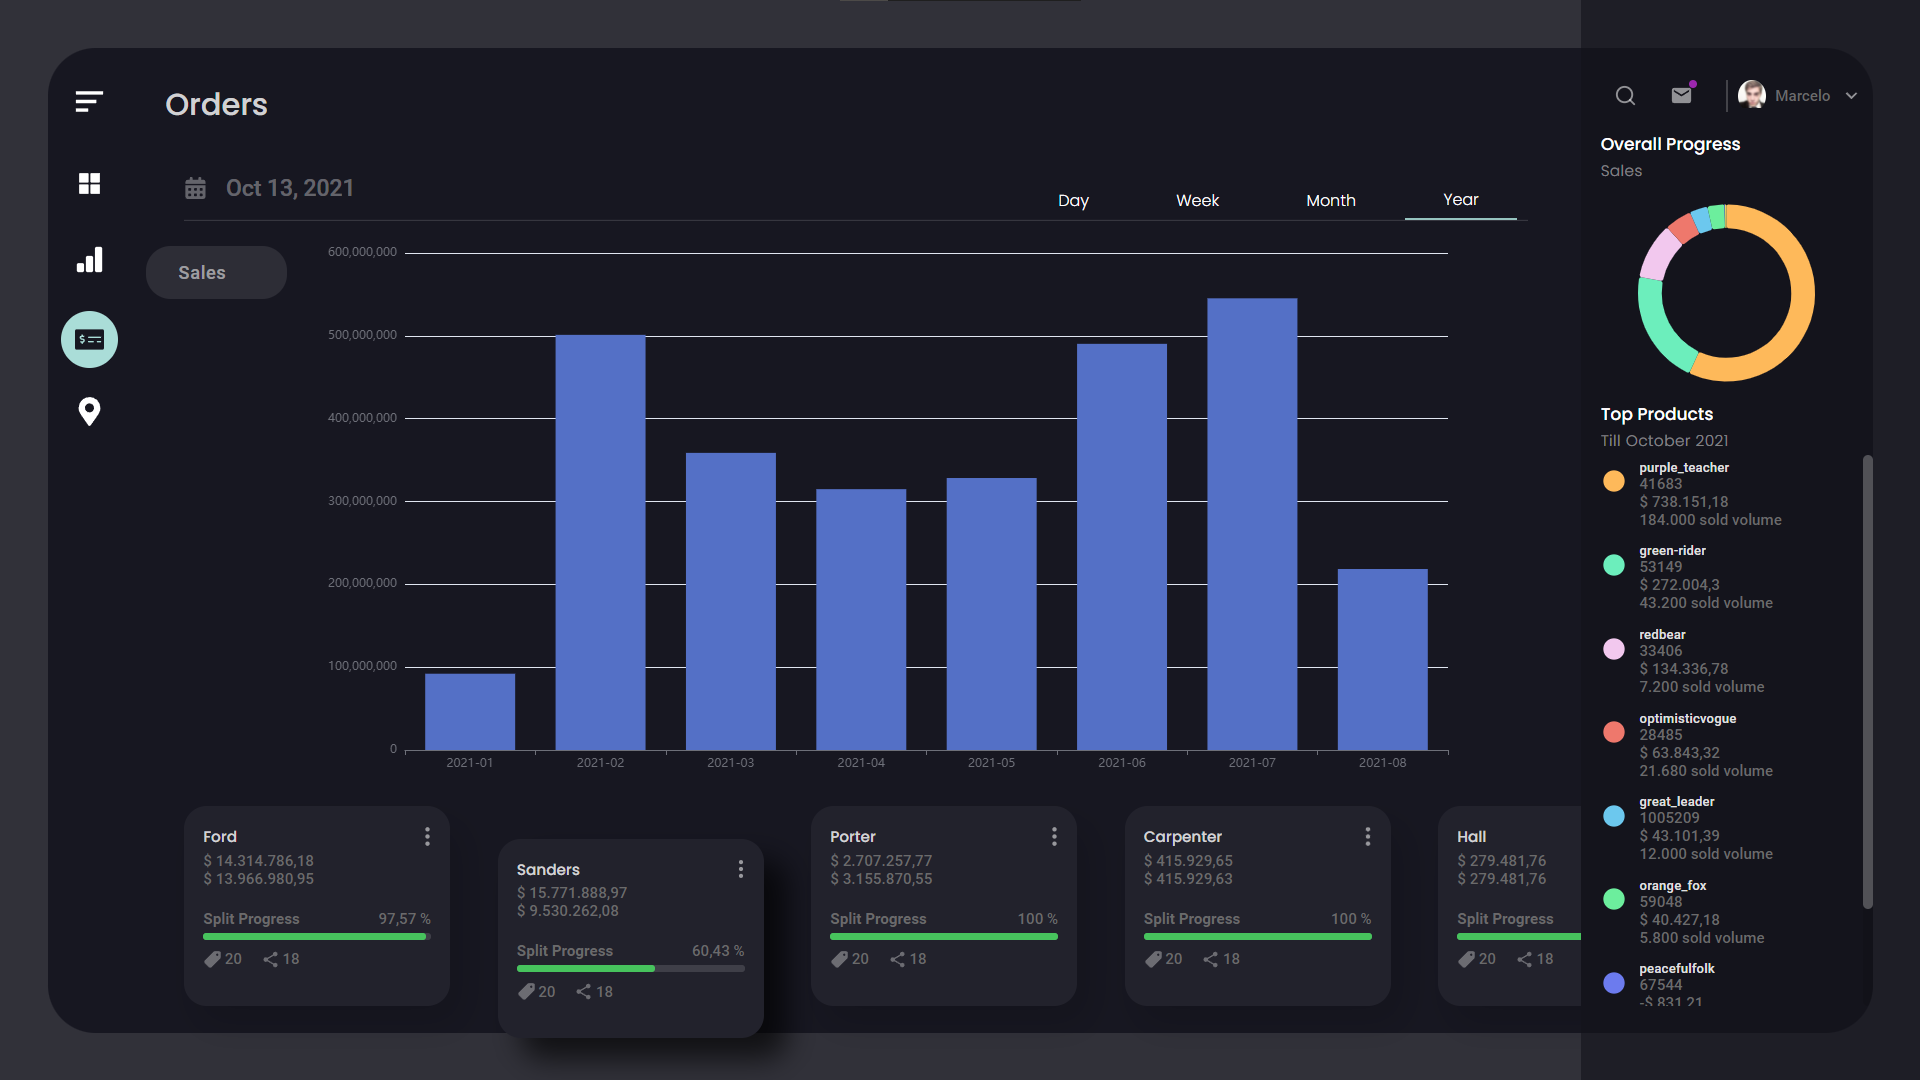The height and width of the screenshot is (1080, 1920).
Task: Open the dashboard grid icon in sidebar
Action: 89,184
